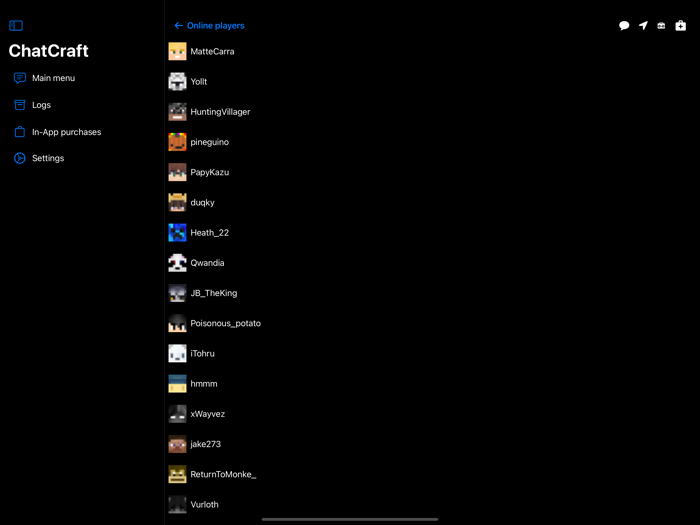Select player name xWayvez
Screen dimensions: 700x525
(x=208, y=414)
